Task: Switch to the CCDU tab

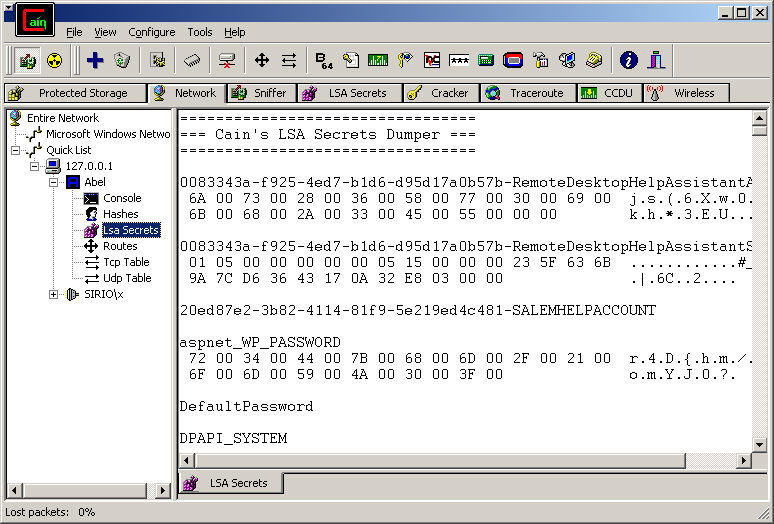Action: 610,93
